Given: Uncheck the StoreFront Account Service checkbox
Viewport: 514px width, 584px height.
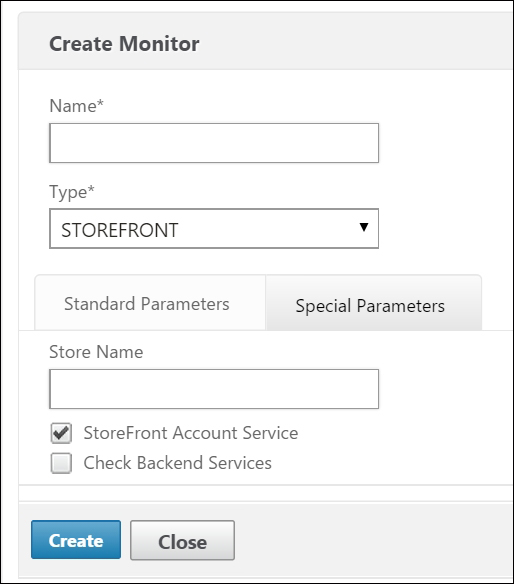Looking at the screenshot, I should click(61, 433).
